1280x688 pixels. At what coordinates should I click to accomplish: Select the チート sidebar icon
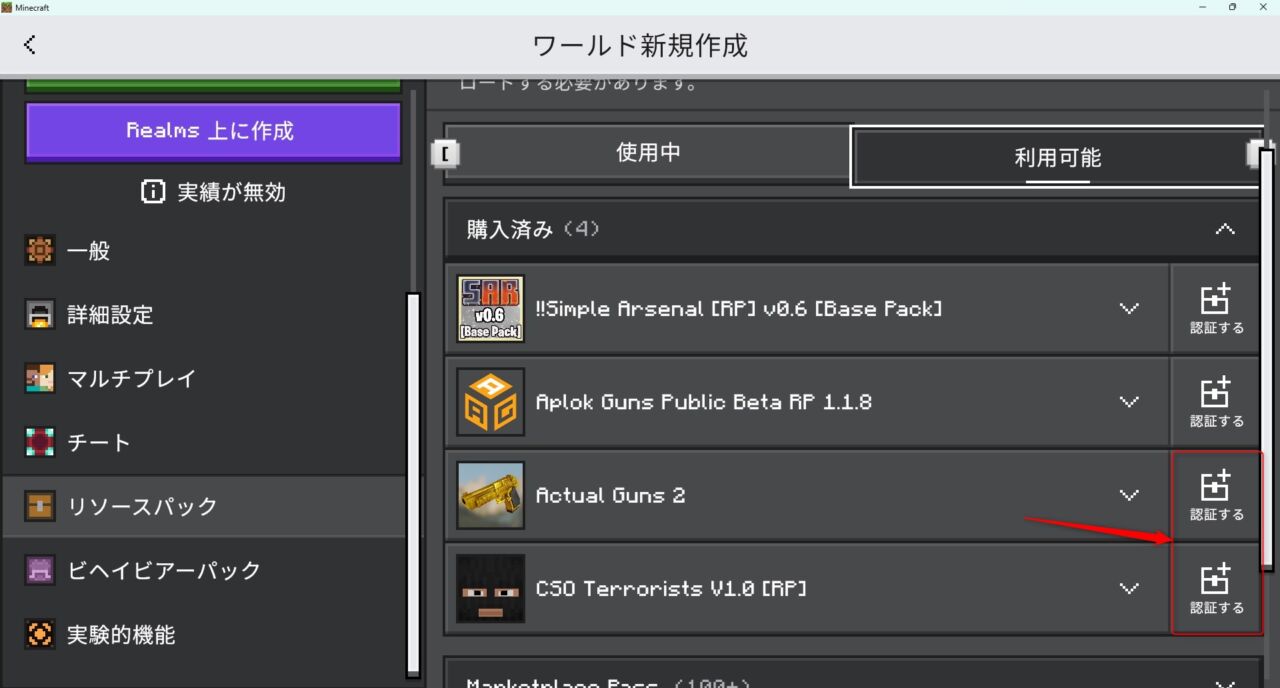pos(39,442)
